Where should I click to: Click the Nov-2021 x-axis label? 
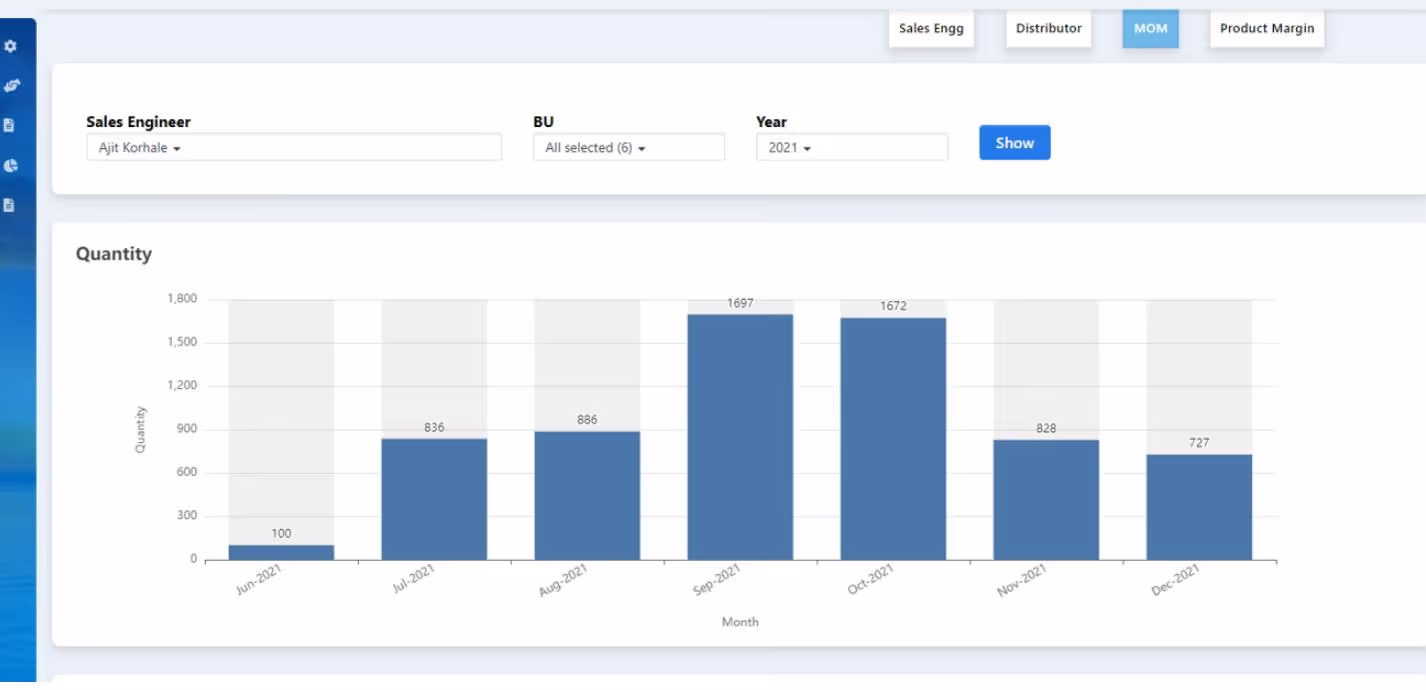tap(1022, 581)
